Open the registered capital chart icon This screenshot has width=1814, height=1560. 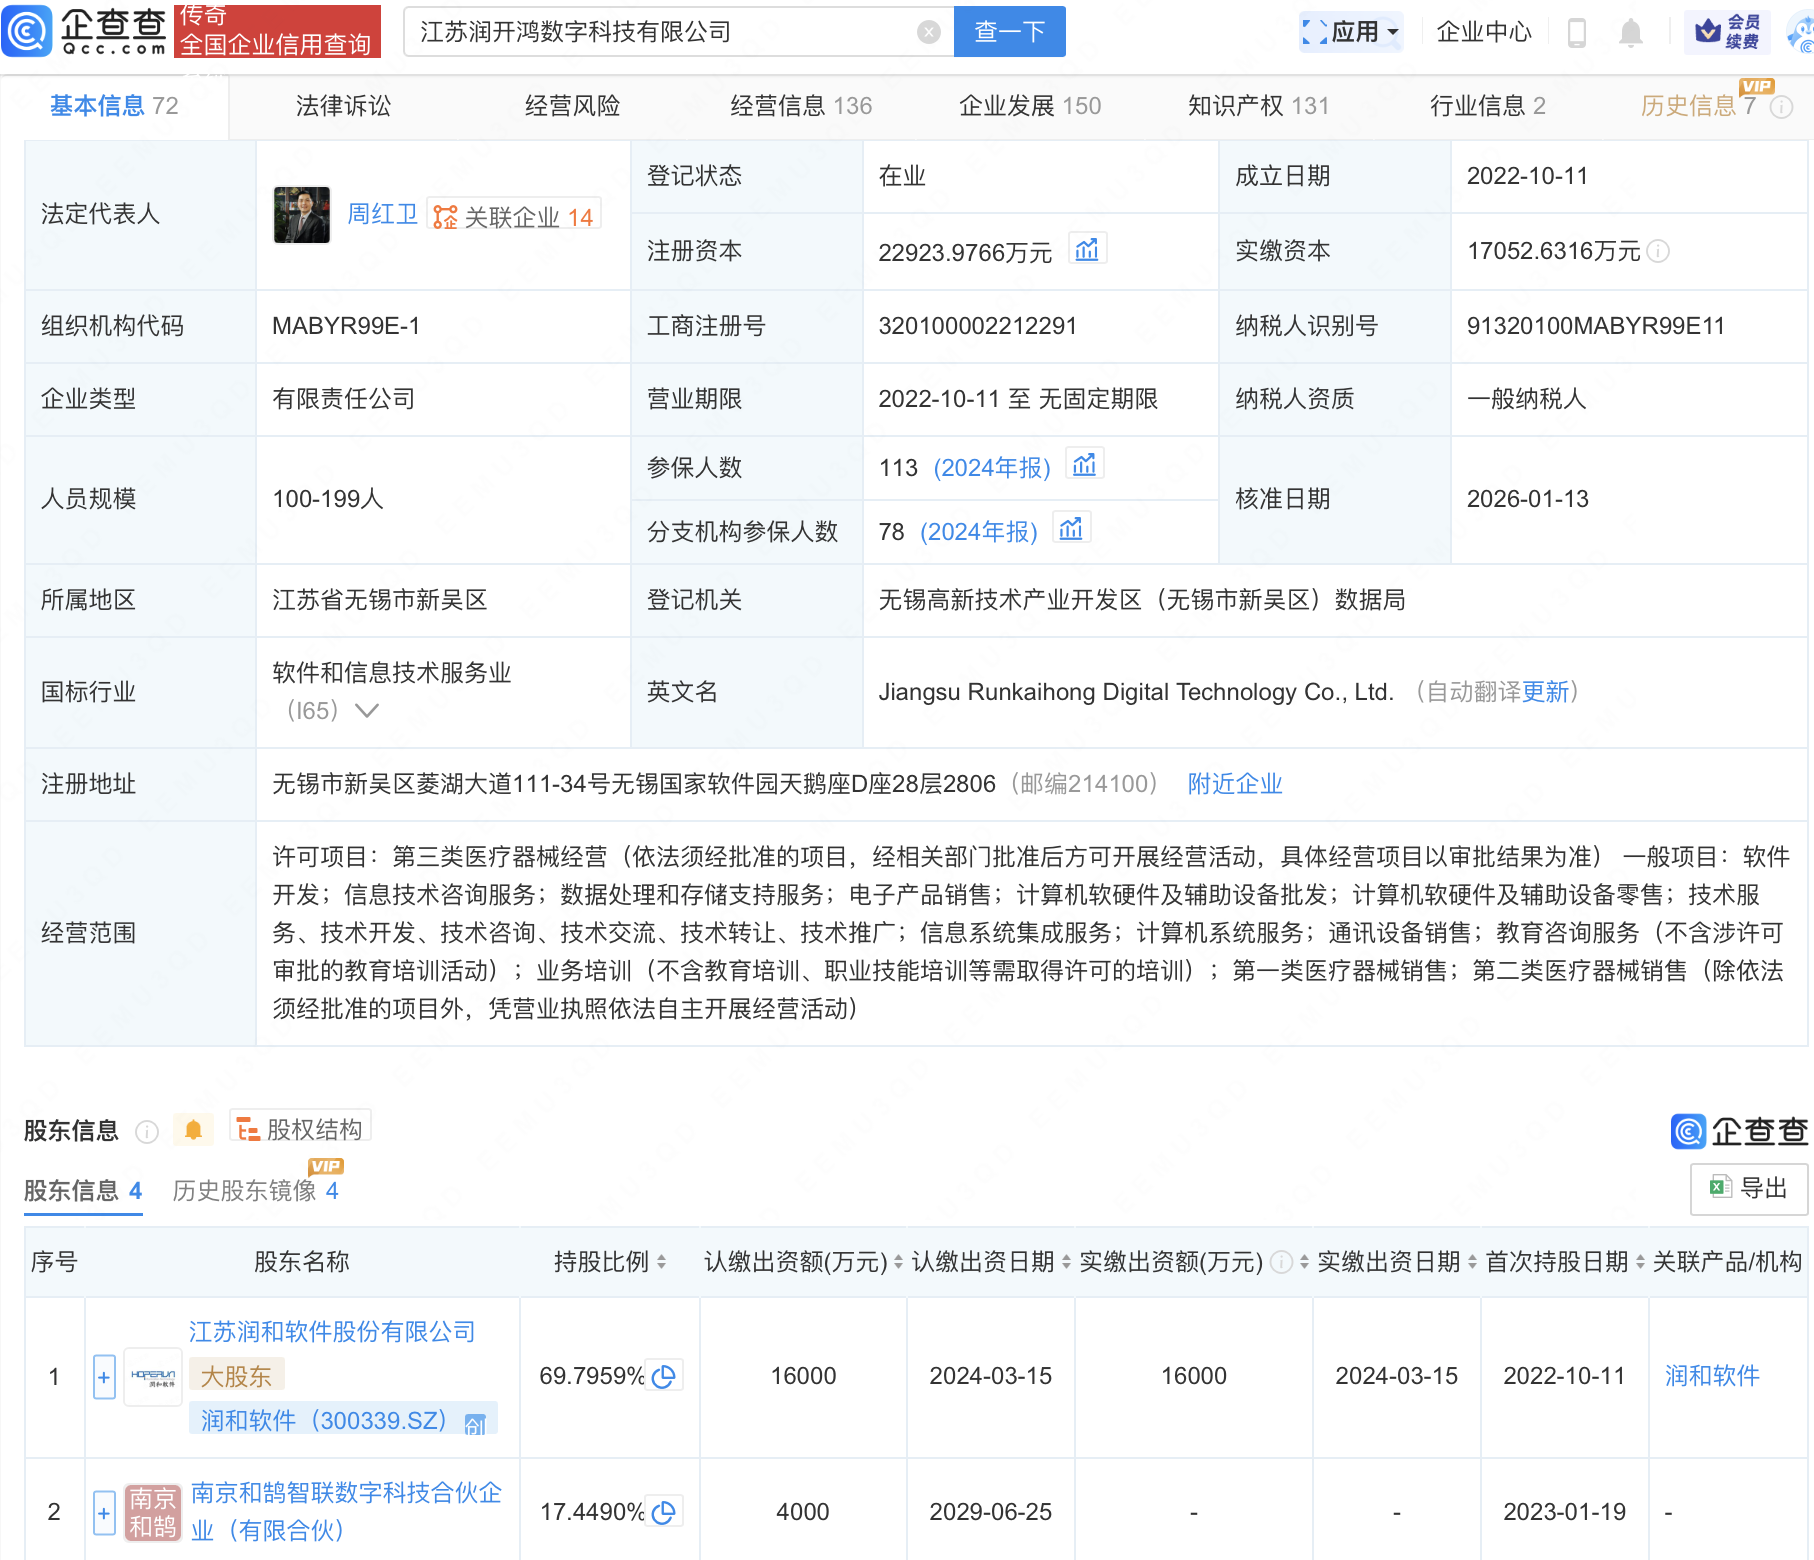pyautogui.click(x=1086, y=250)
